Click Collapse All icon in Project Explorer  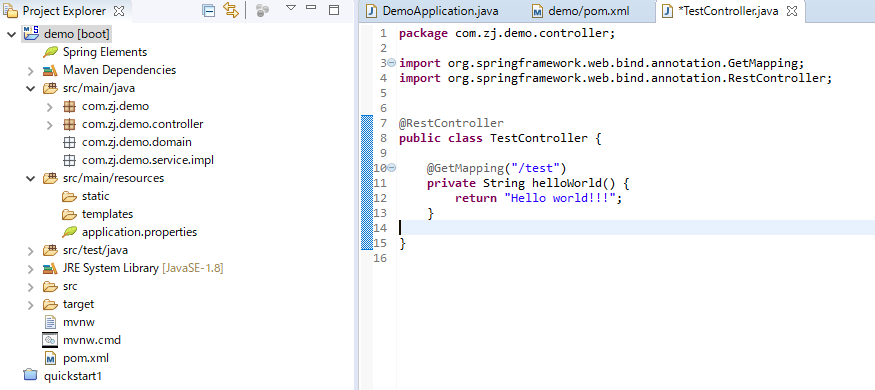(209, 10)
